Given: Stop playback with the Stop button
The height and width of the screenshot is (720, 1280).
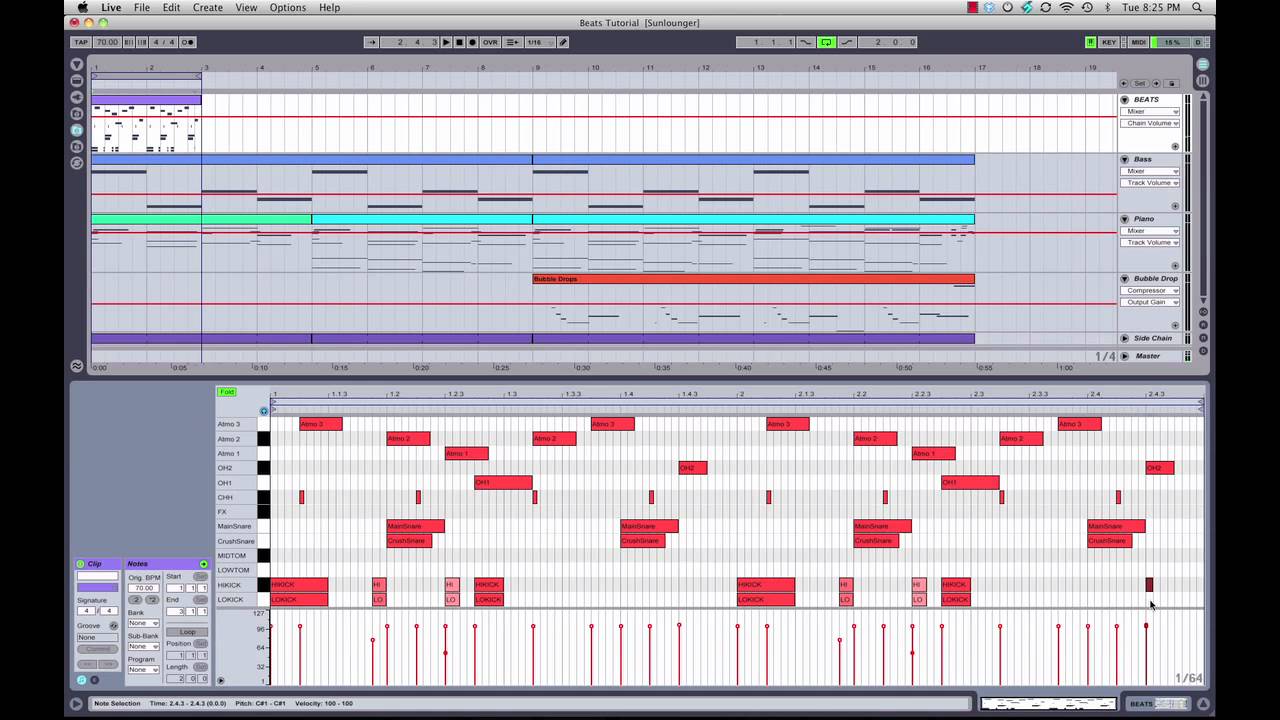Looking at the screenshot, I should [x=459, y=42].
